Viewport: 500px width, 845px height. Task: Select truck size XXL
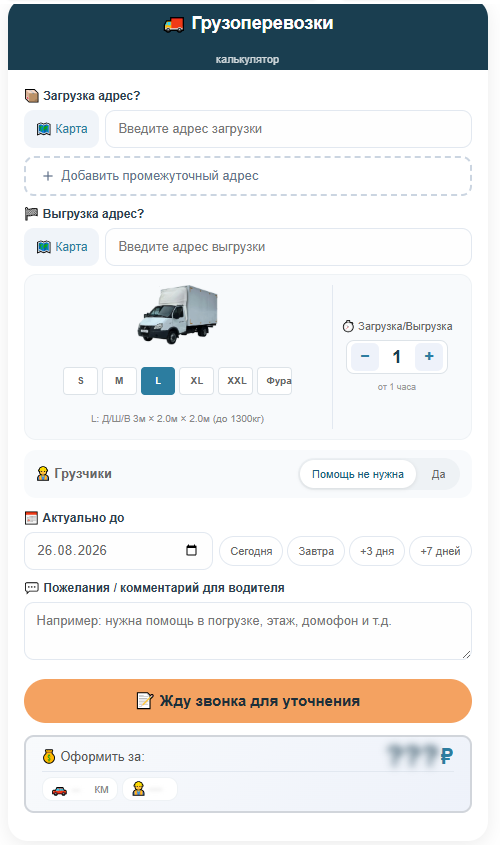235,380
